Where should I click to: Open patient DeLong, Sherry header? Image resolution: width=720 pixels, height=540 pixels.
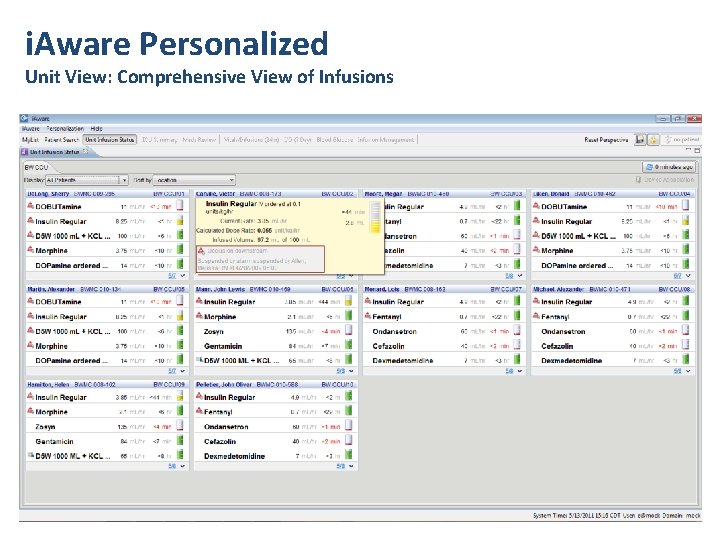106,194
